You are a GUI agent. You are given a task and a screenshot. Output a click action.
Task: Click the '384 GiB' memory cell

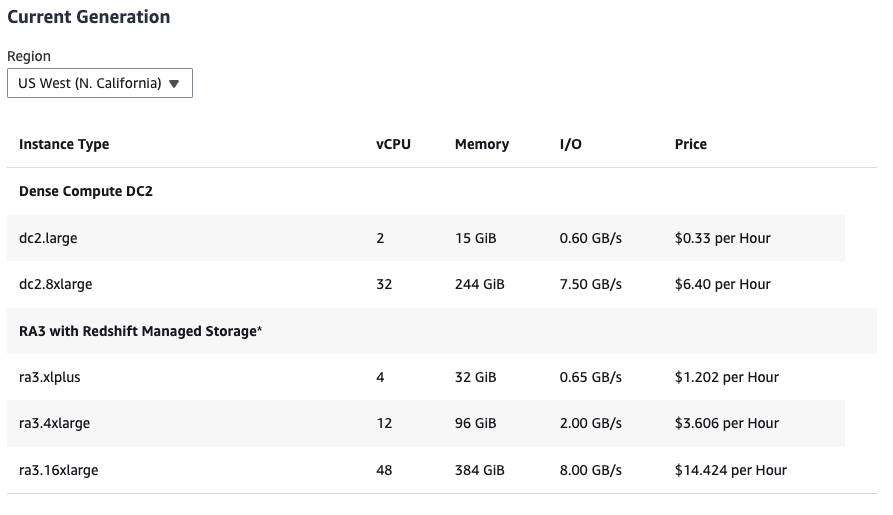click(480, 470)
